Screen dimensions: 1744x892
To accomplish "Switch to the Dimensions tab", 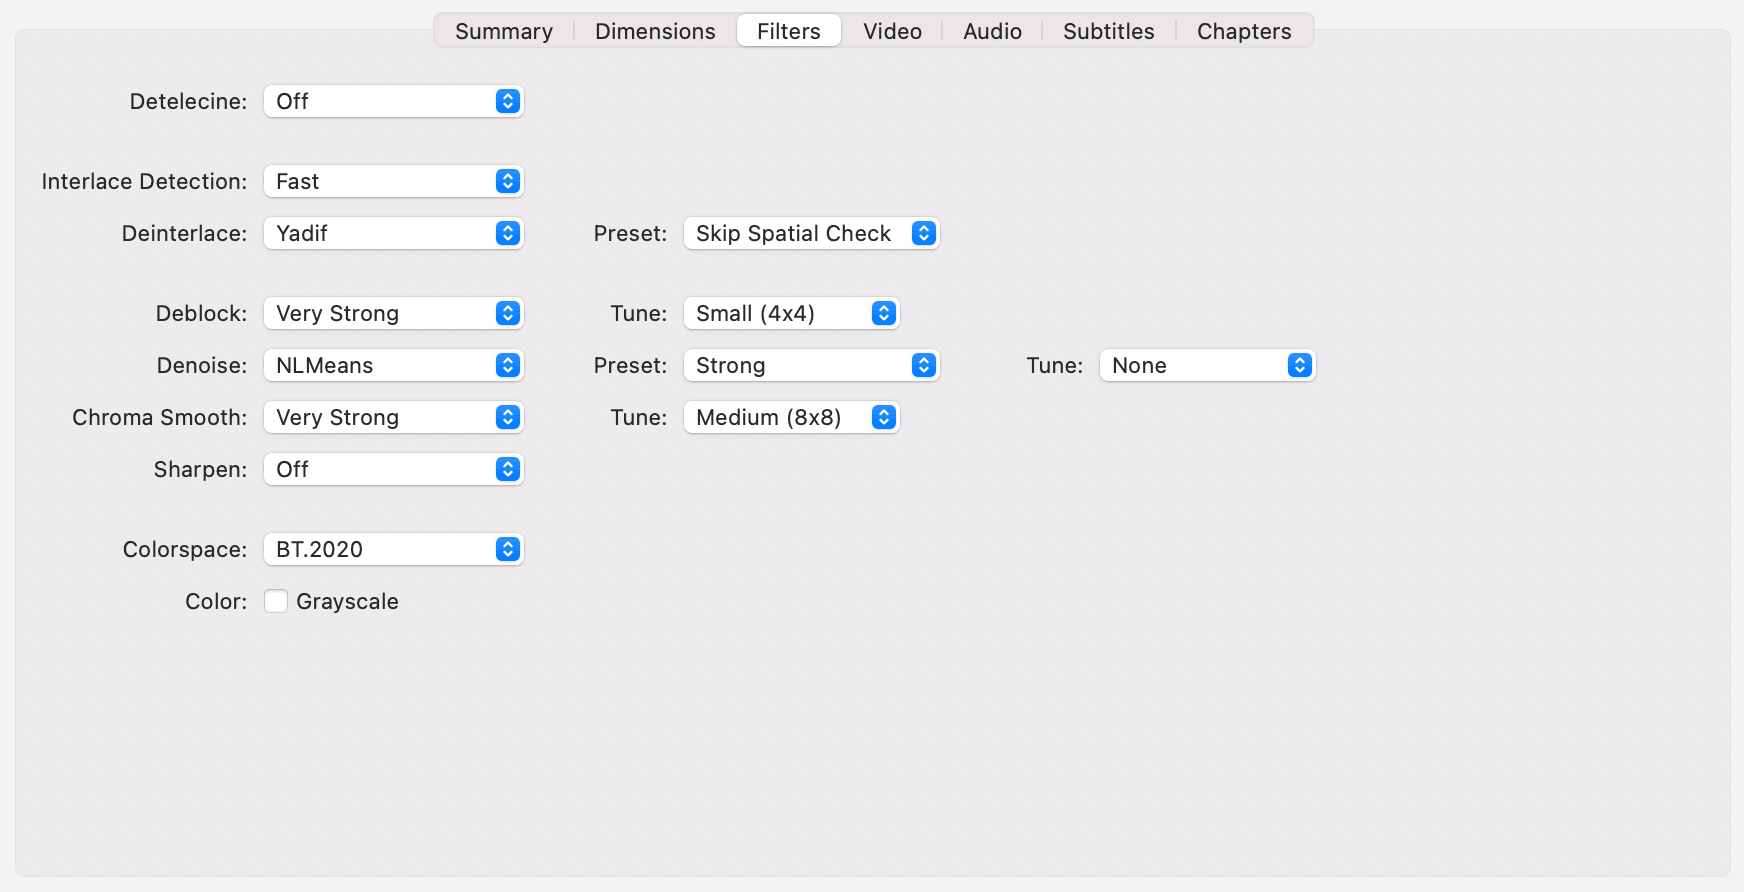I will (655, 31).
